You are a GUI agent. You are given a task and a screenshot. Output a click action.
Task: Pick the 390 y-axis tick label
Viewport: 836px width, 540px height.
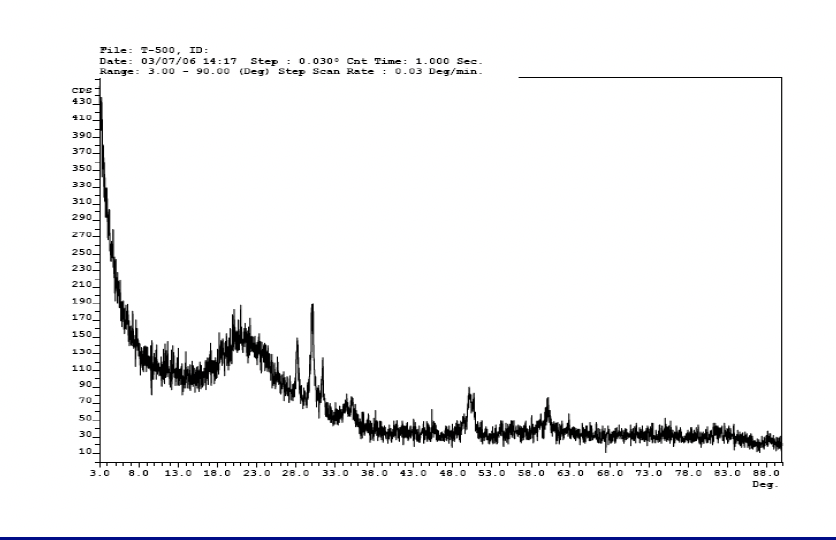click(x=82, y=135)
